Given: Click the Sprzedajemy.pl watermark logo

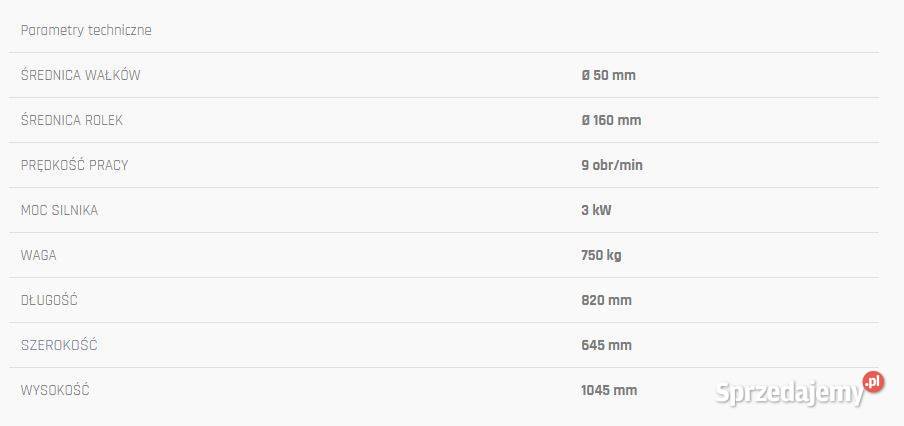Looking at the screenshot, I should coord(800,390).
